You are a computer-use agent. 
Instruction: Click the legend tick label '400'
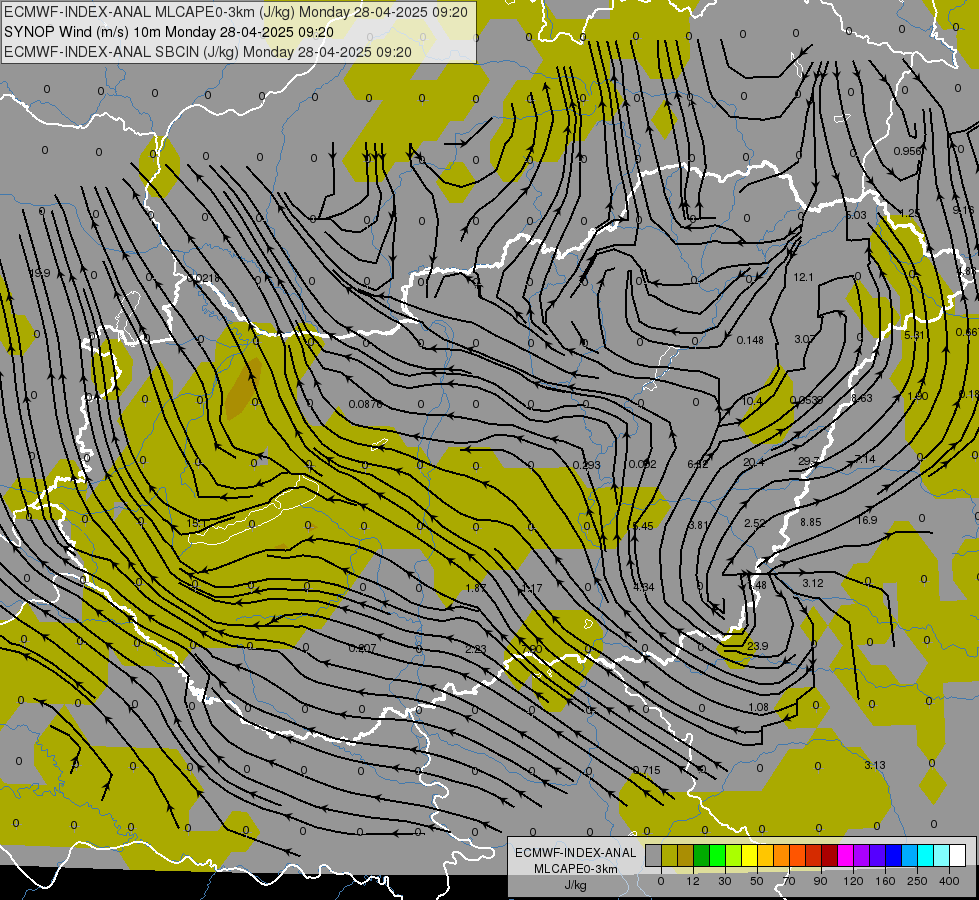tap(949, 881)
